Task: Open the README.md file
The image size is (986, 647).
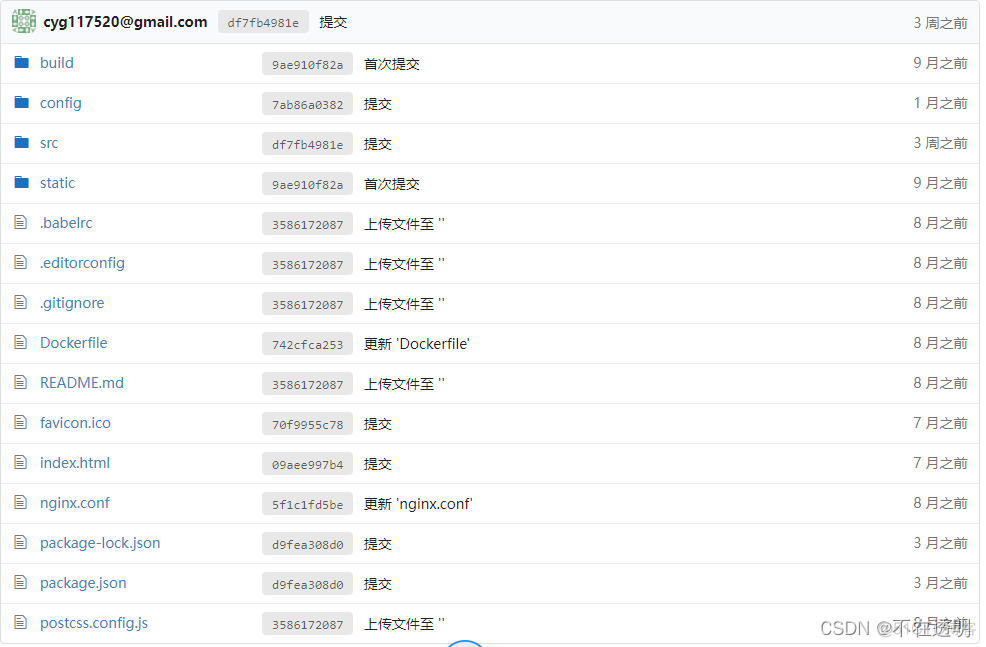Action: pyautogui.click(x=82, y=383)
